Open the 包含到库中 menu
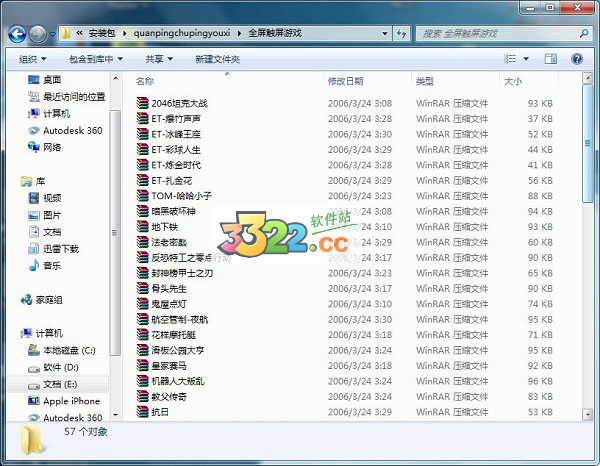 (x=96, y=59)
